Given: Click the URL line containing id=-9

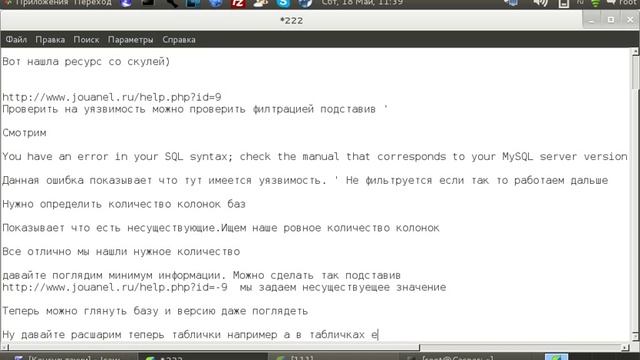Looking at the screenshot, I should point(224,287).
